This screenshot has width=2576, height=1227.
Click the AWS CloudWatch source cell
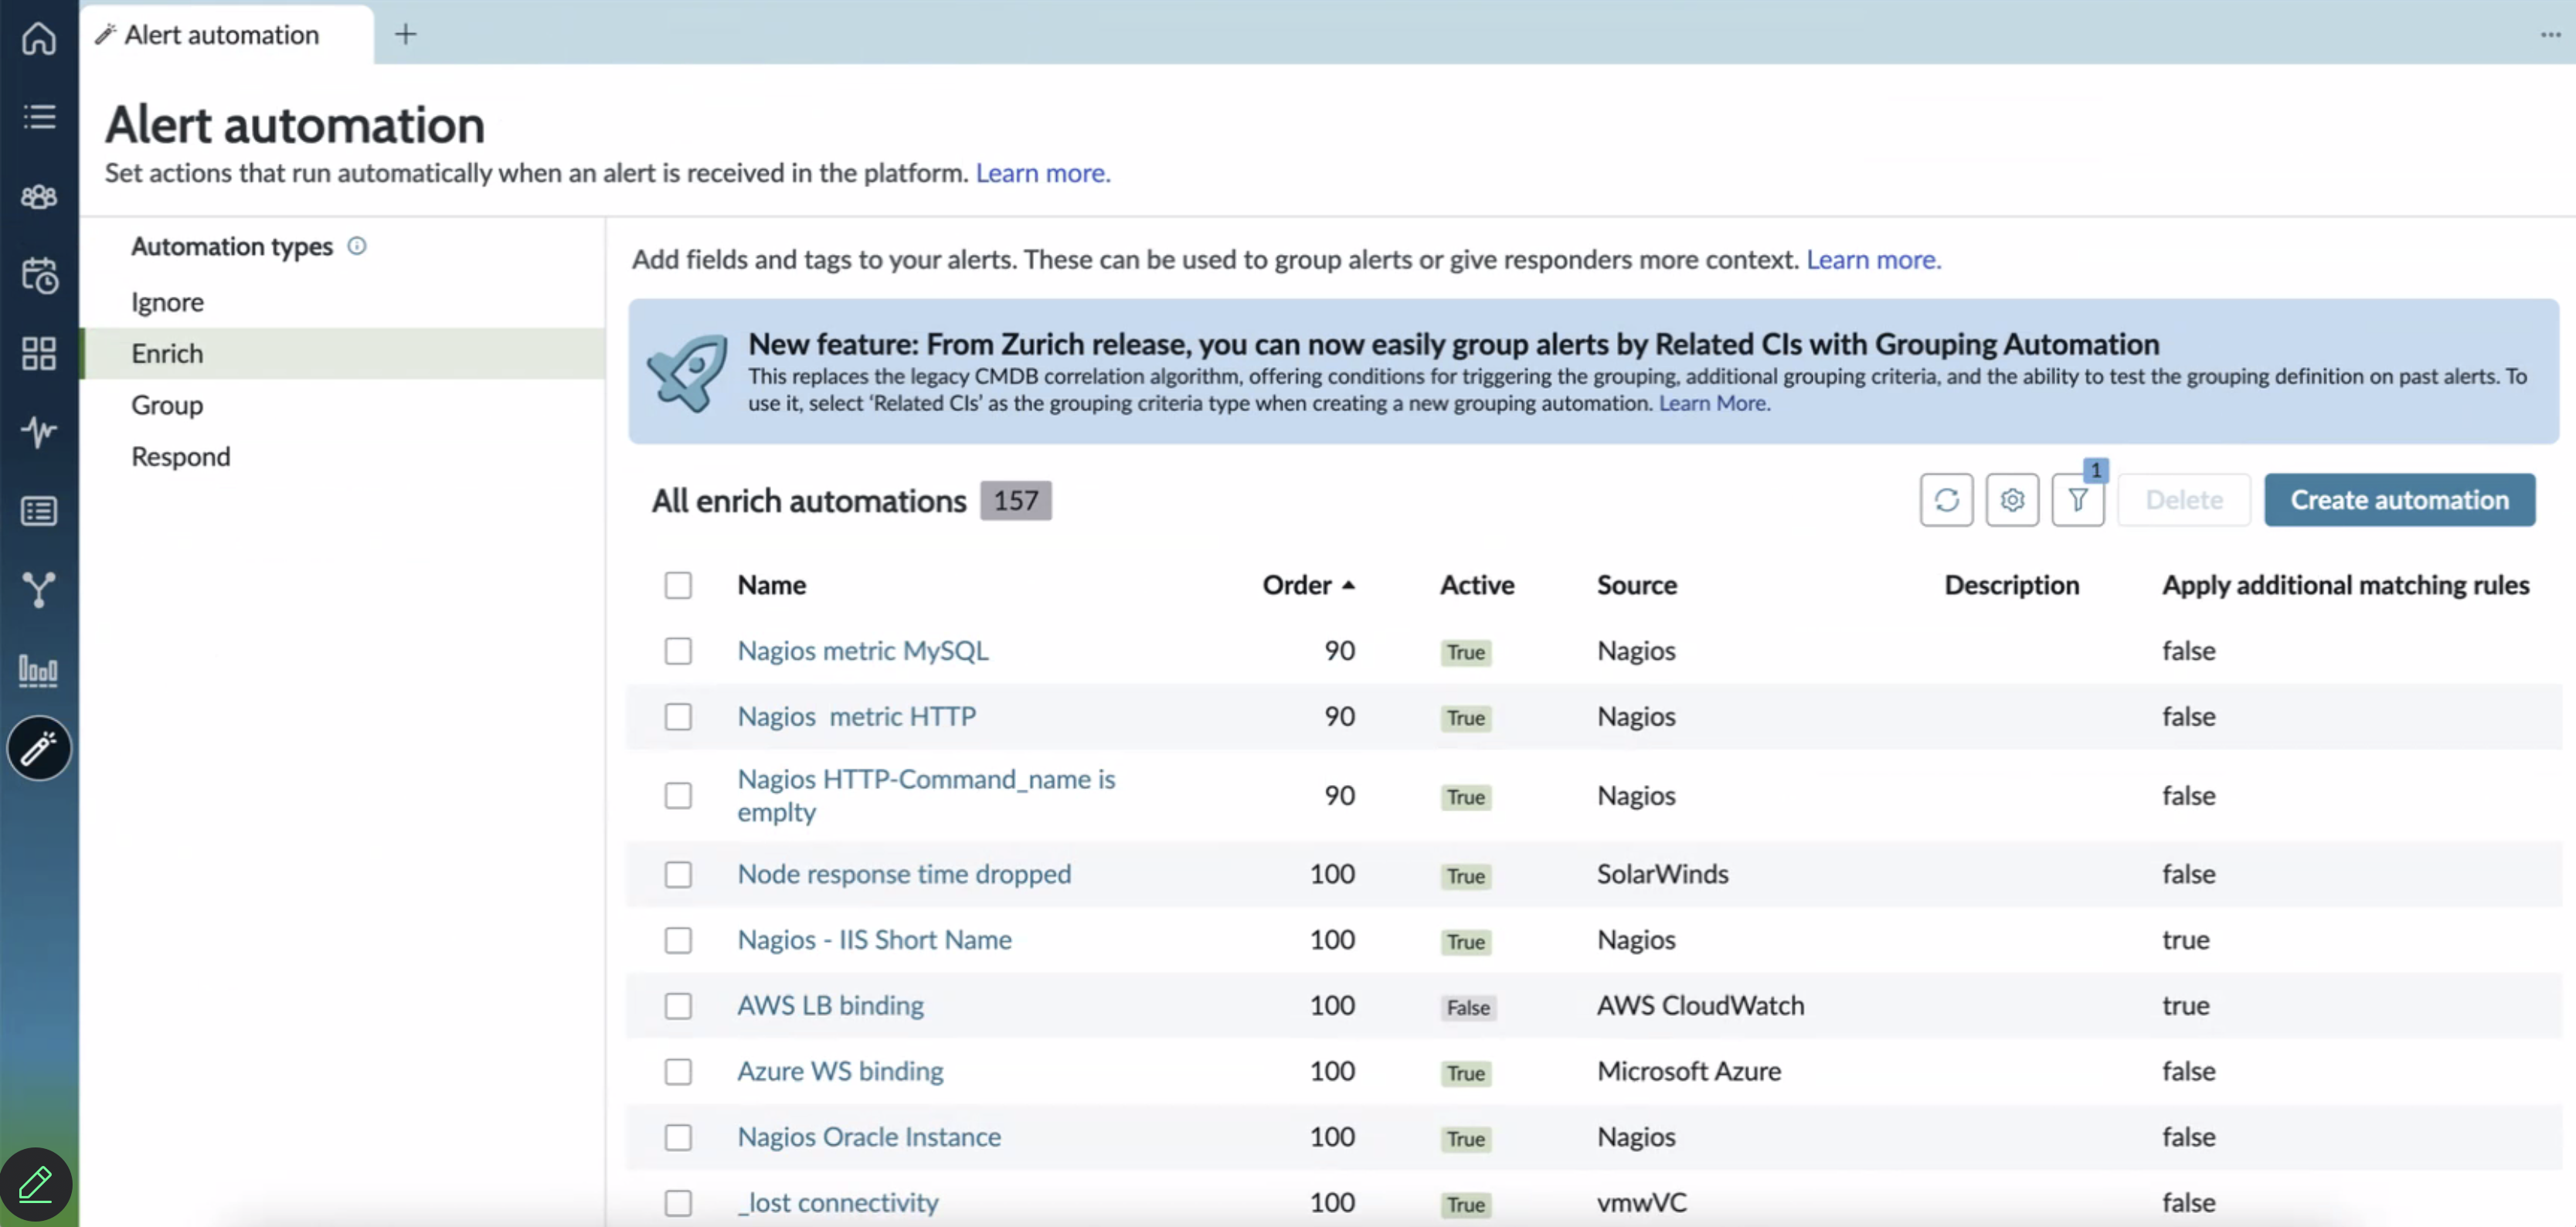[1700, 1006]
